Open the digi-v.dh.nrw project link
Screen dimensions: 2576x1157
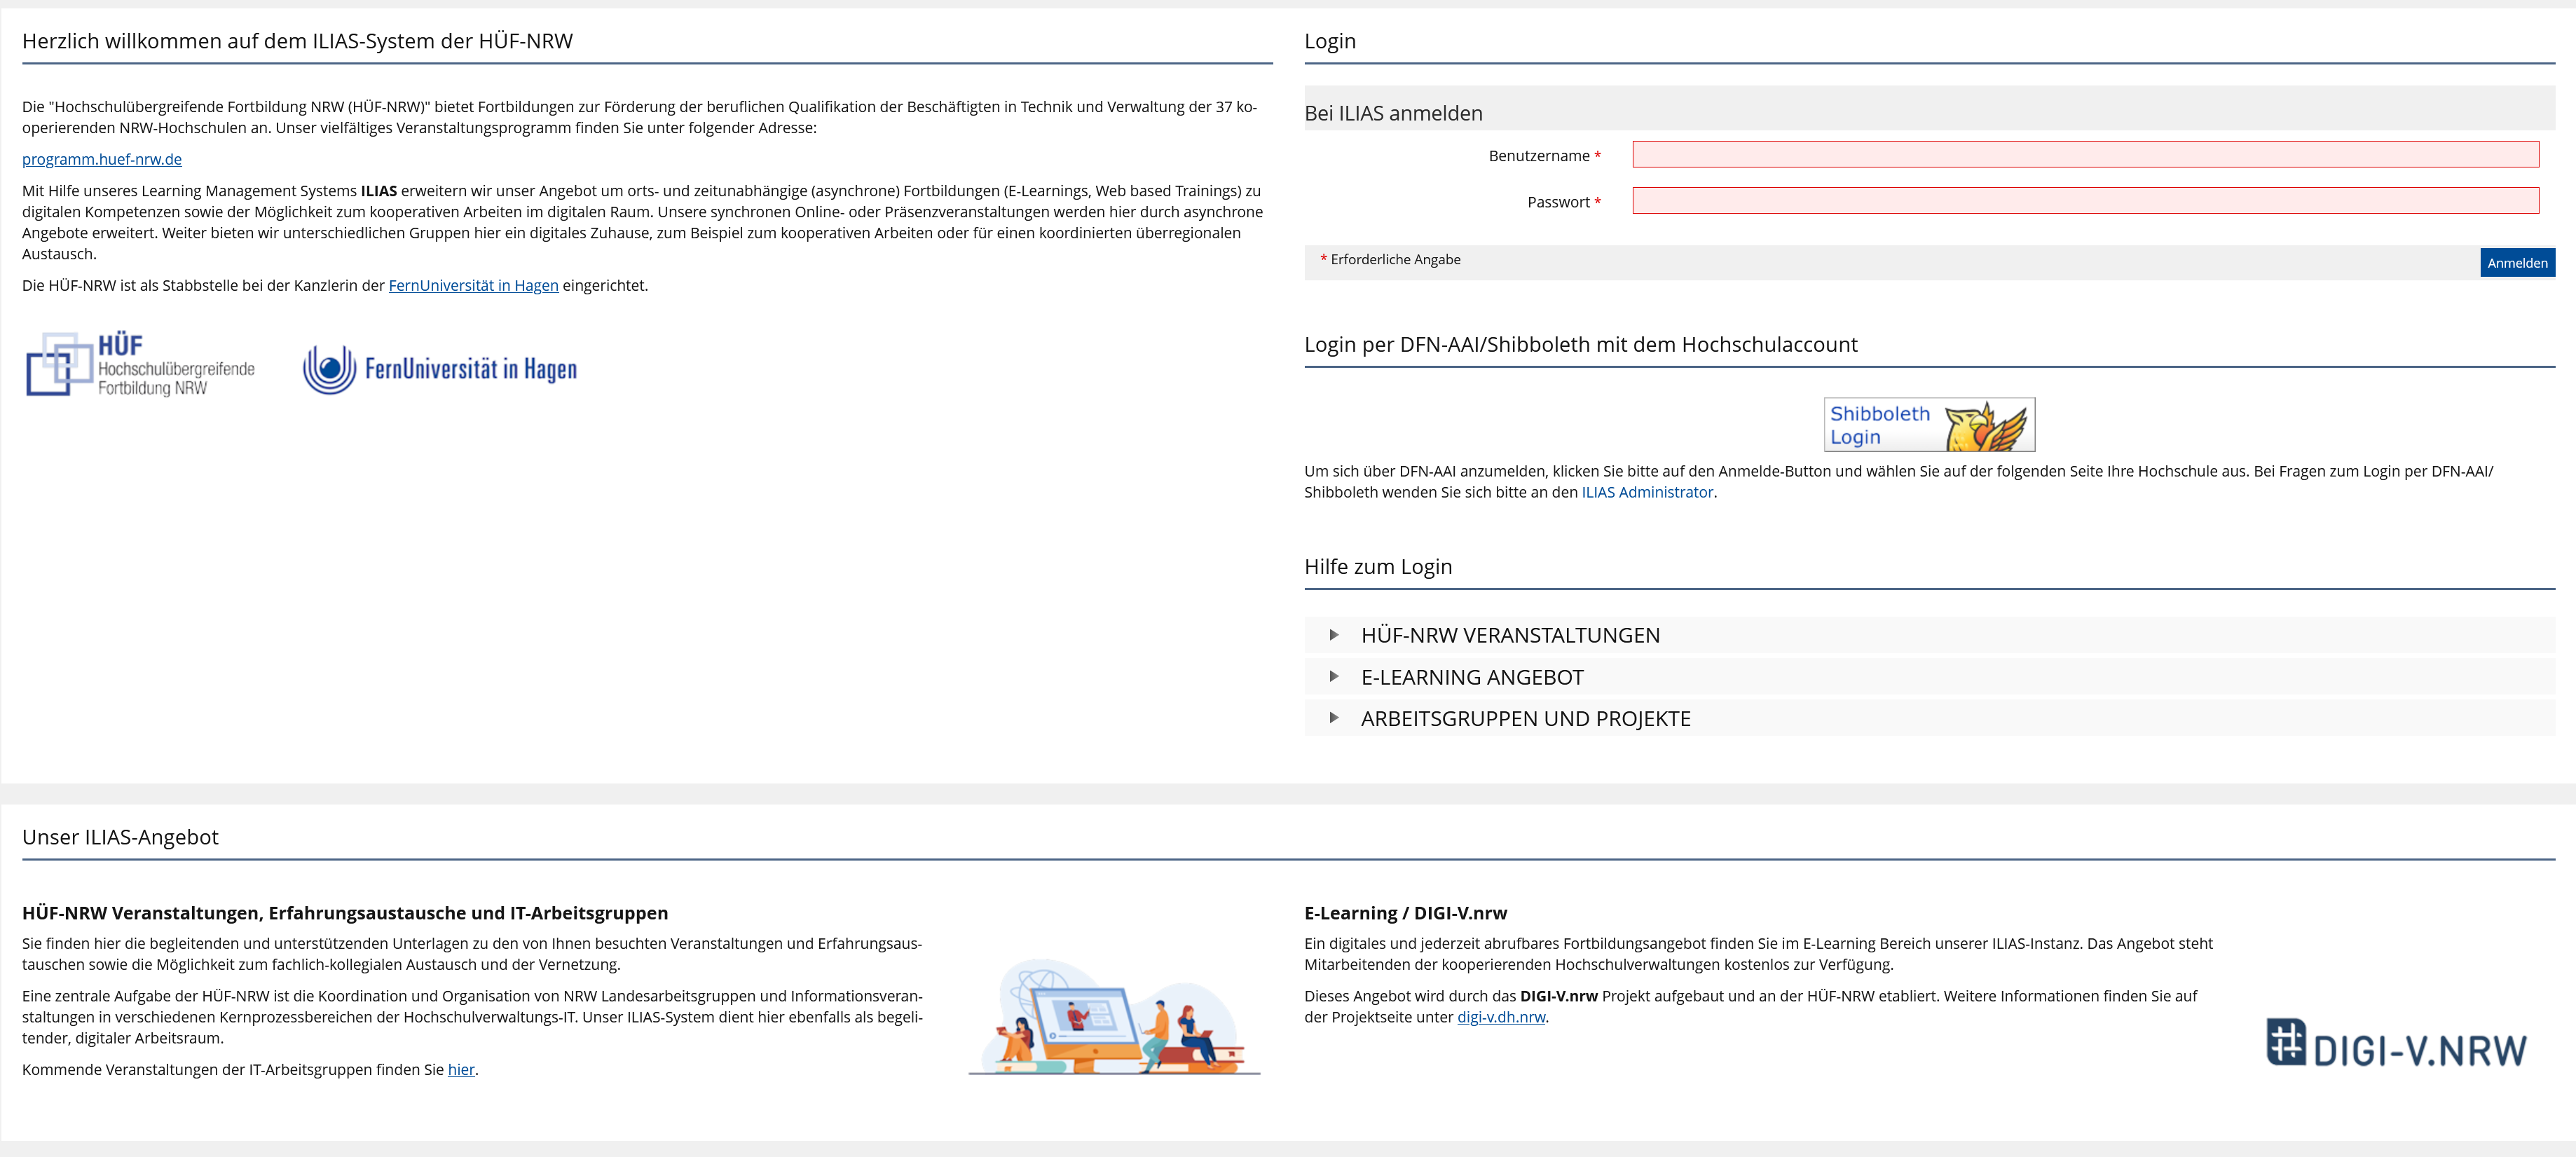(x=1501, y=1017)
